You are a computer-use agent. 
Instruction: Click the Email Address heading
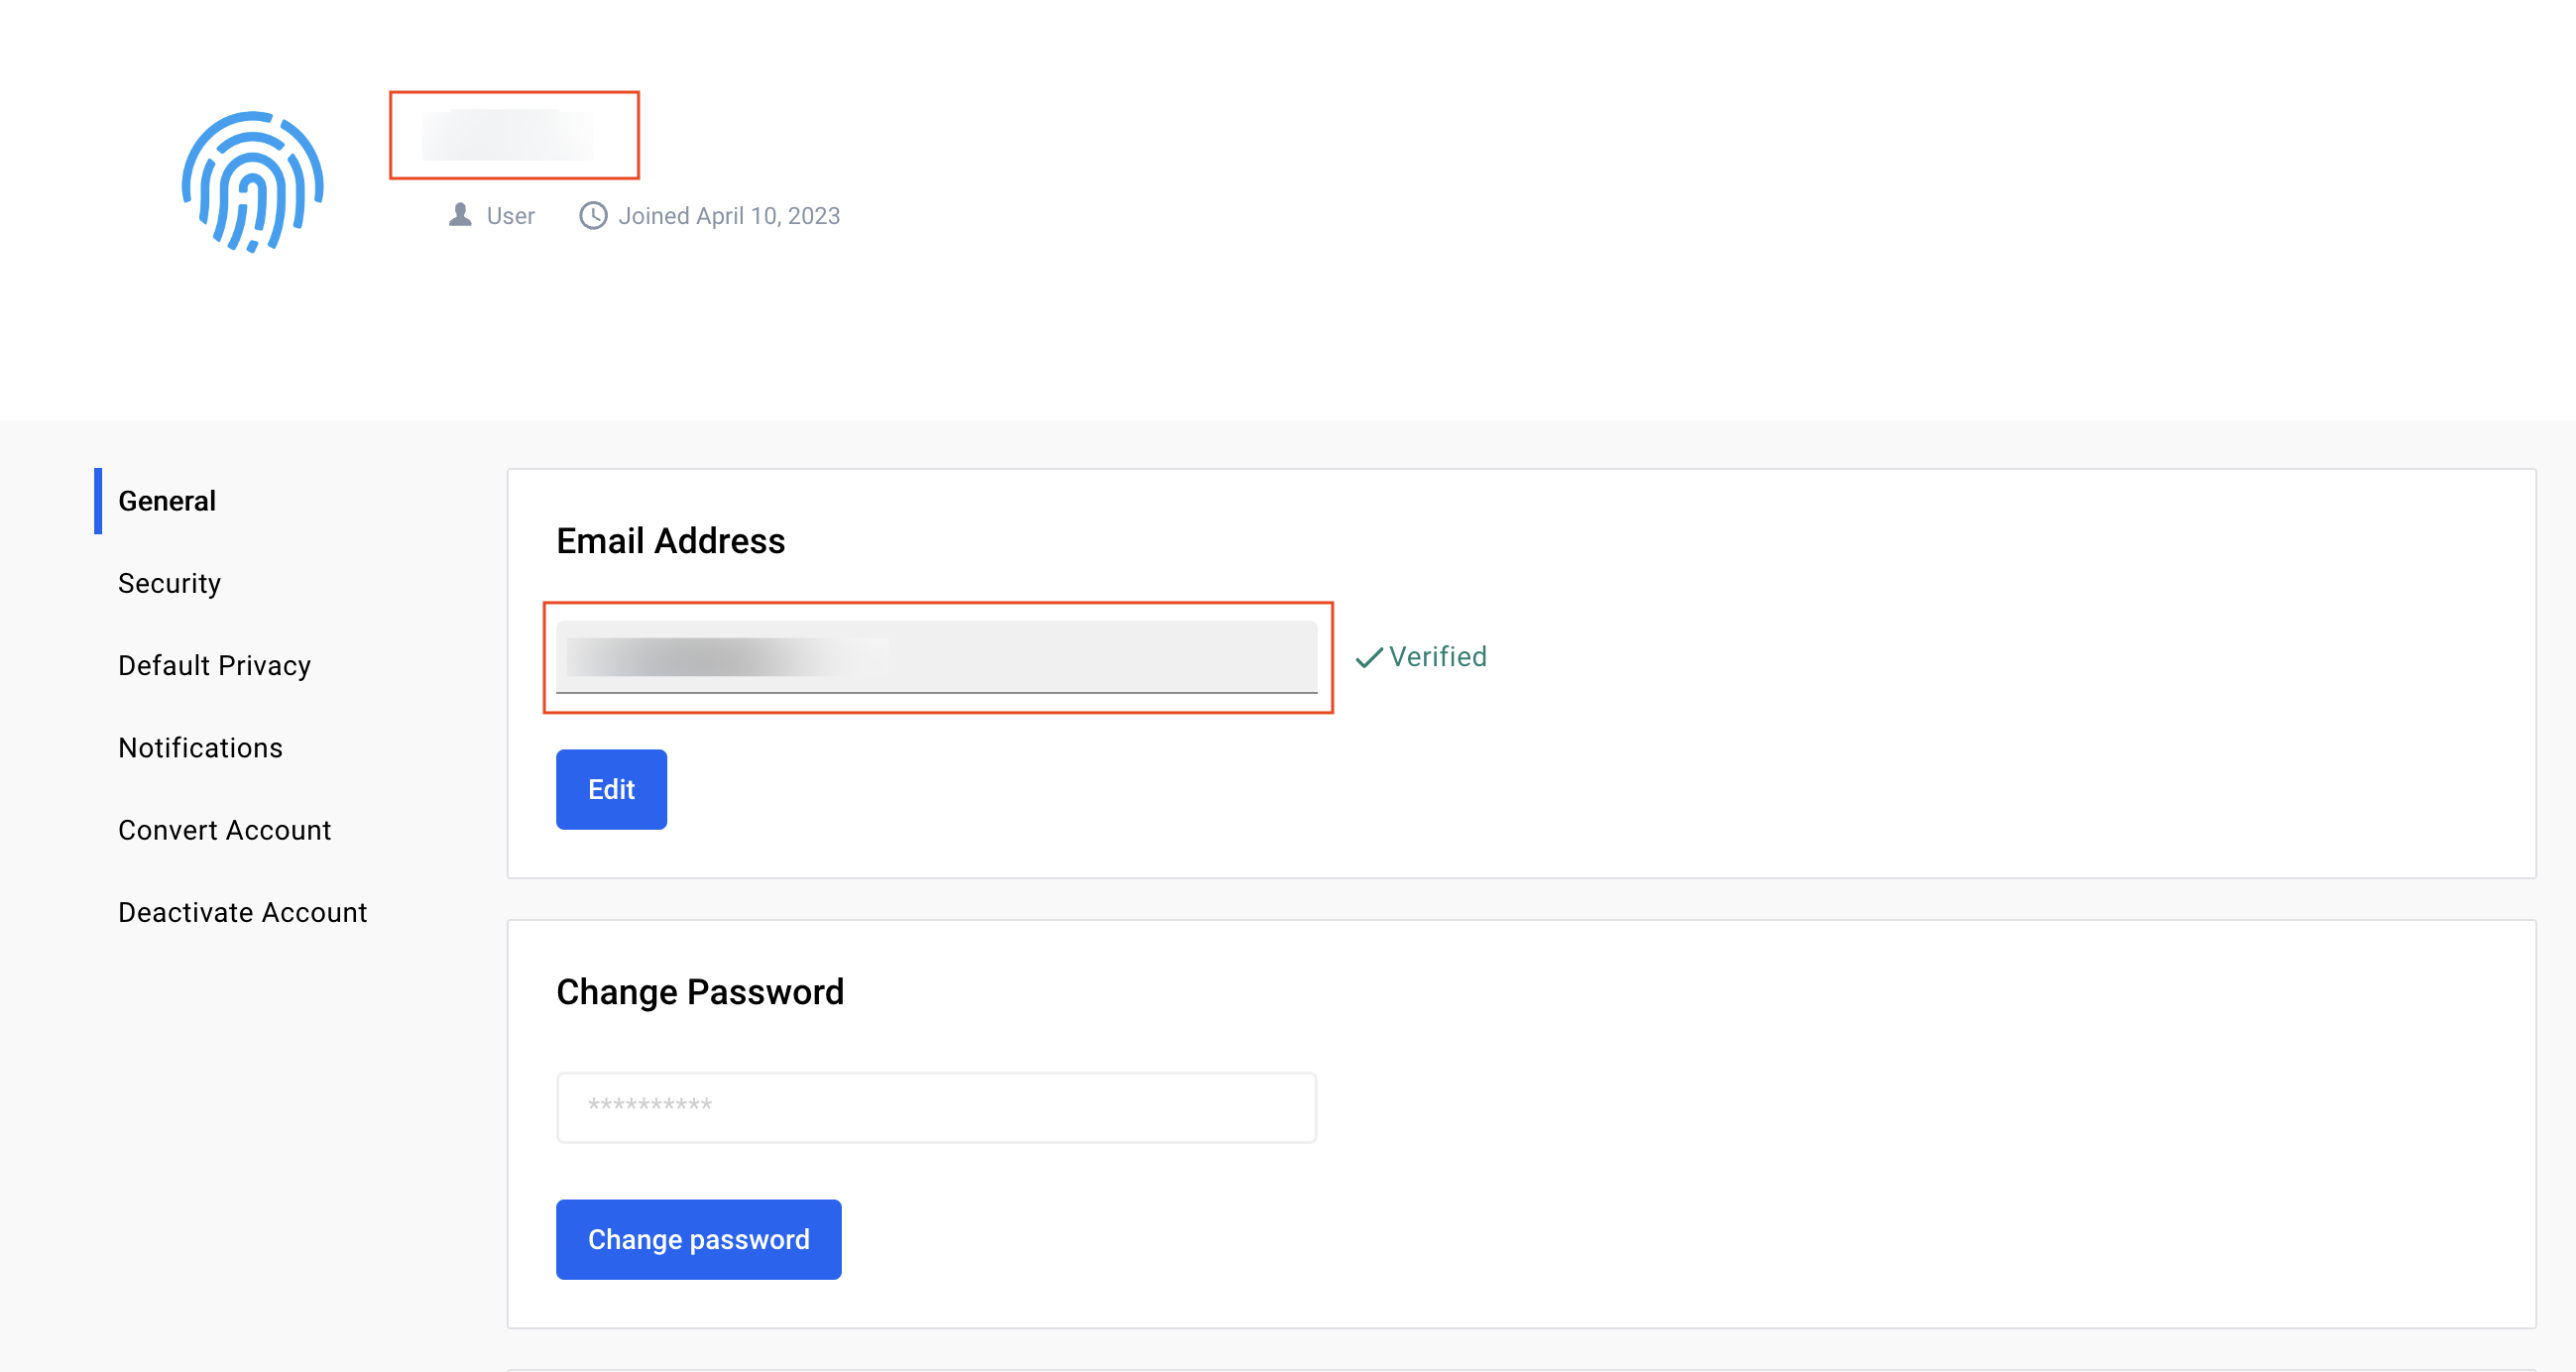(x=670, y=541)
